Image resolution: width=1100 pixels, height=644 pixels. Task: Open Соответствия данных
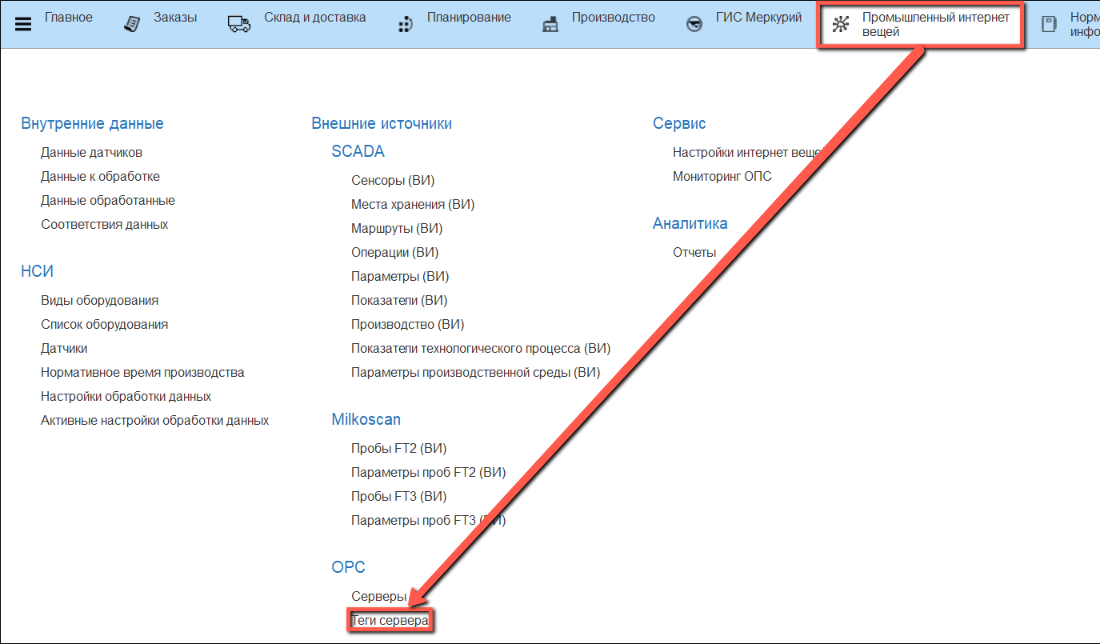105,224
